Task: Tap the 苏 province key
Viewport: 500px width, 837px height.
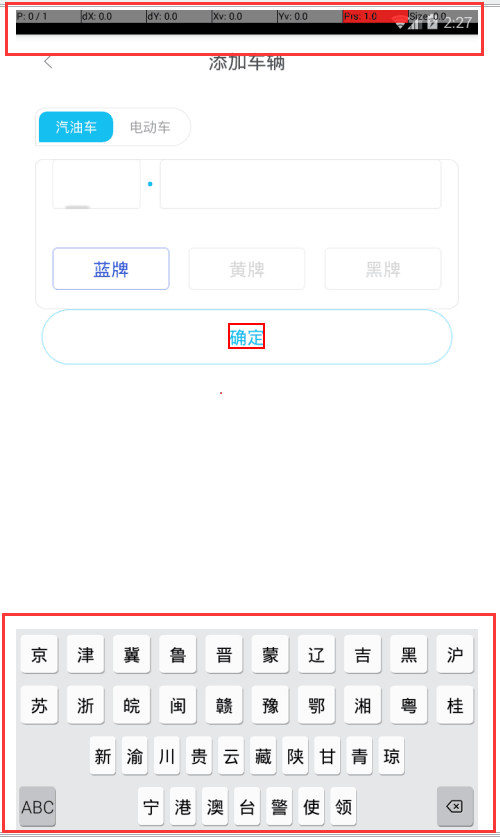Action: (39, 705)
